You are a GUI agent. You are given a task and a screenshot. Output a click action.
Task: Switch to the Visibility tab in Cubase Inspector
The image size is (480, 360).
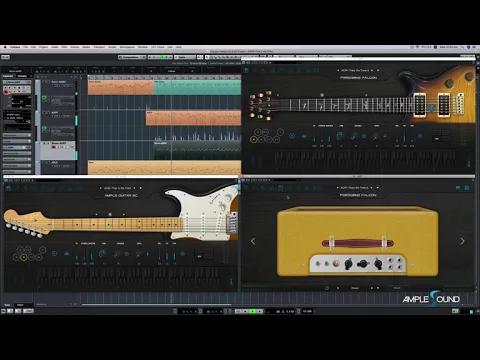pyautogui.click(x=22, y=76)
